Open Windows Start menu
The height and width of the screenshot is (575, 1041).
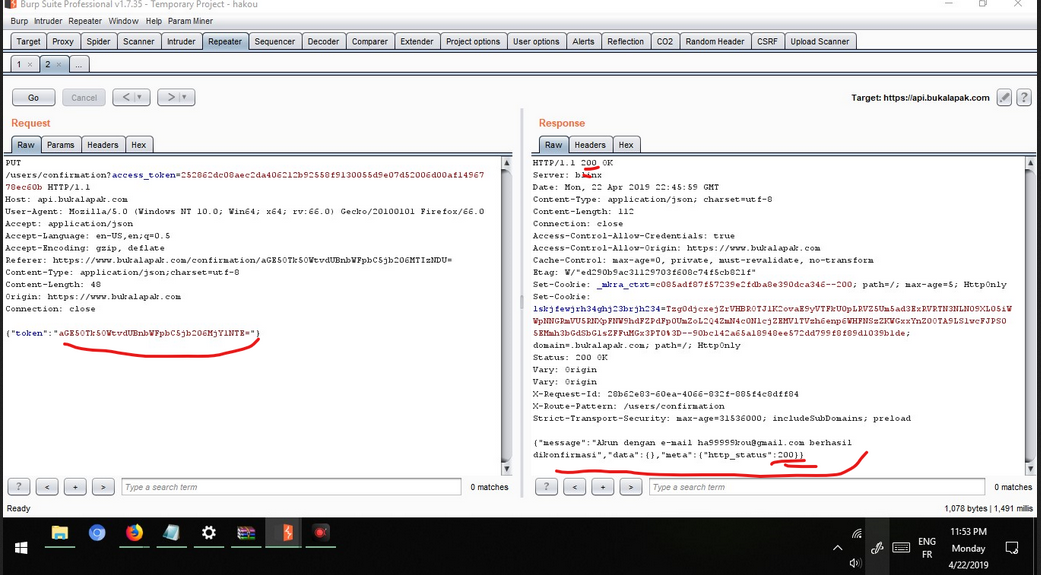tap(21, 547)
